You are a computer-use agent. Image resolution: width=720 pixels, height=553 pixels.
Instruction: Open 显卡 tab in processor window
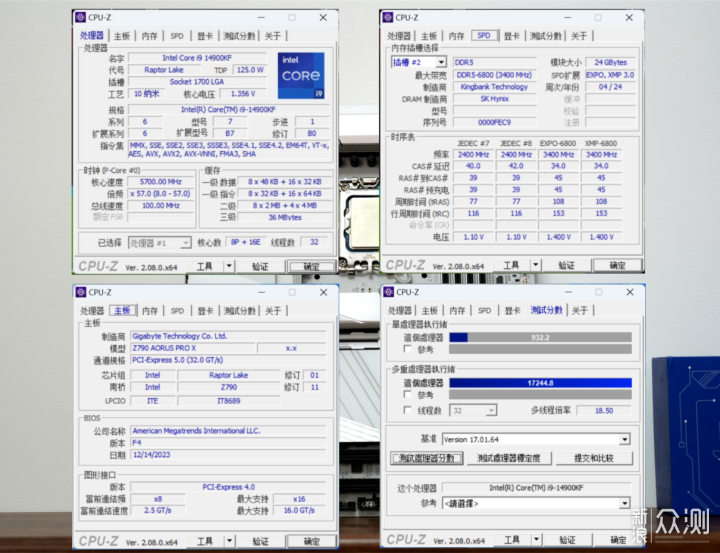205,36
